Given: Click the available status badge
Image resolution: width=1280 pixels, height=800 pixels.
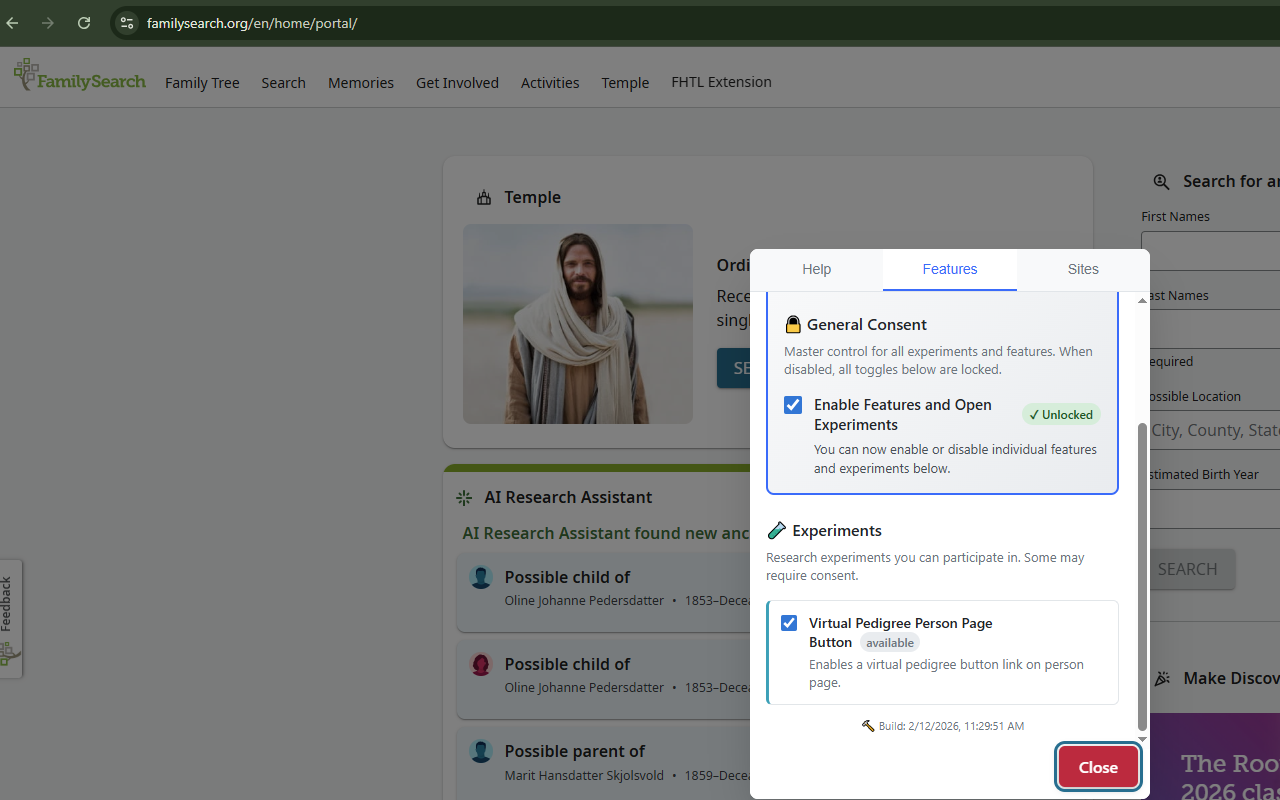Looking at the screenshot, I should [889, 642].
